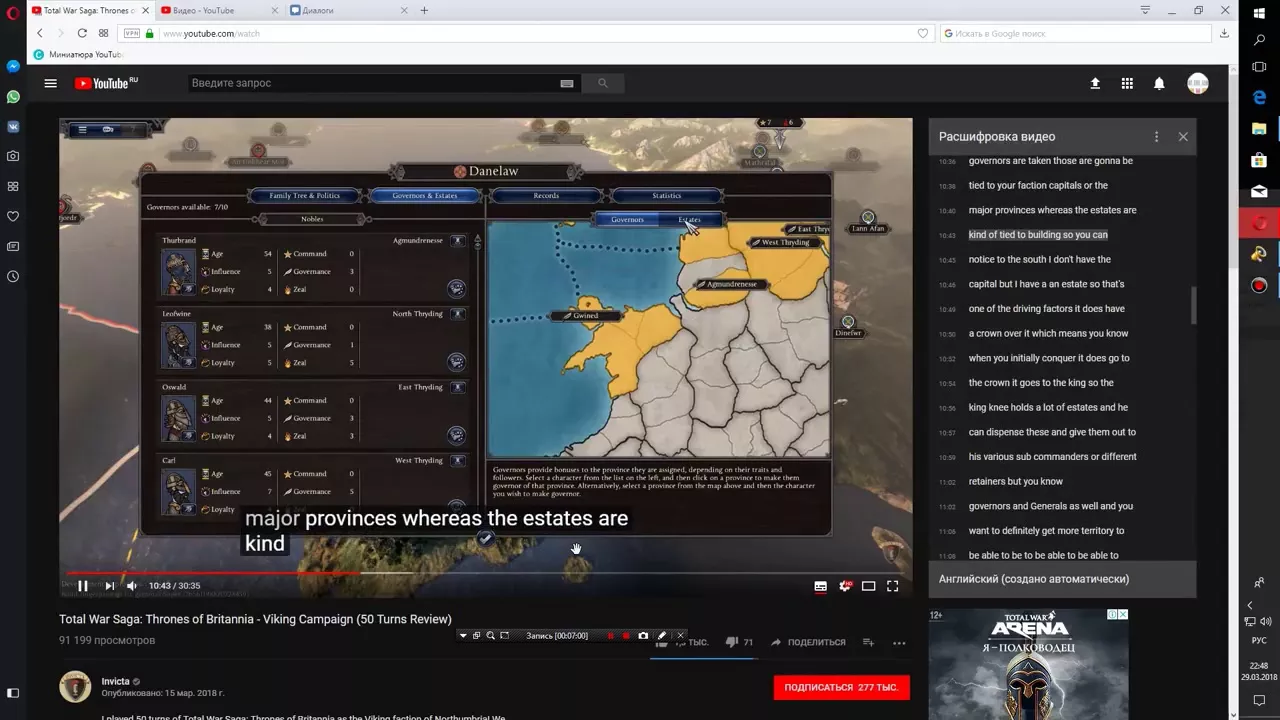Open the YouTube apps grid
Screen dimensions: 1280x720
pyautogui.click(x=1127, y=83)
